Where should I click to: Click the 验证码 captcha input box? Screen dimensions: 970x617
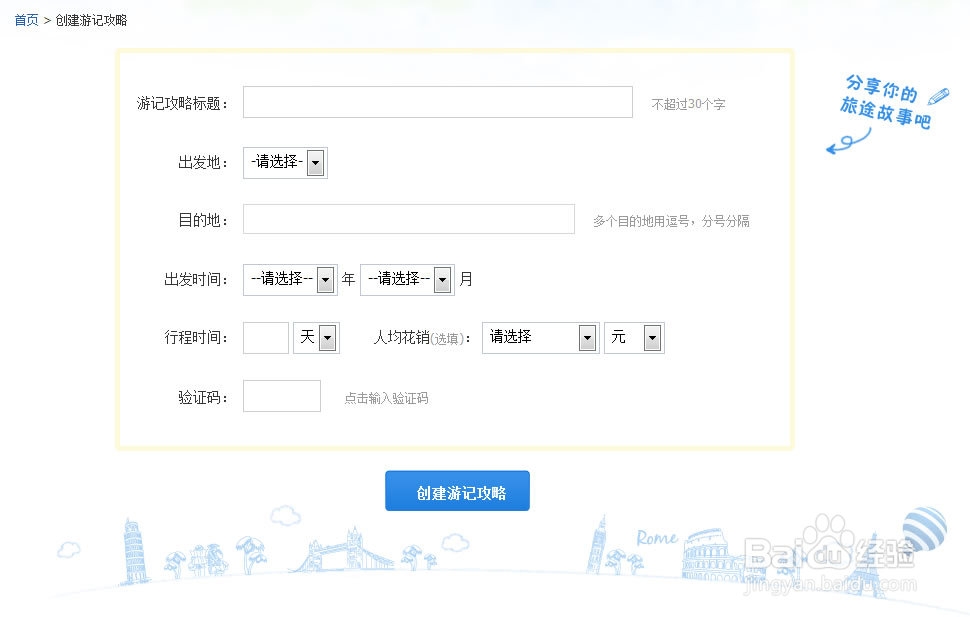(281, 396)
